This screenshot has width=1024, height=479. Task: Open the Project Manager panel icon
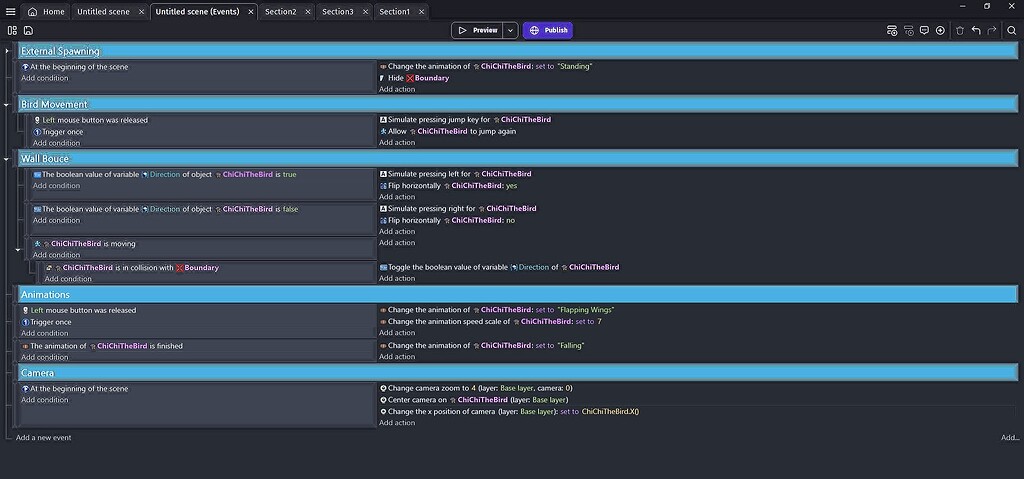click(12, 30)
